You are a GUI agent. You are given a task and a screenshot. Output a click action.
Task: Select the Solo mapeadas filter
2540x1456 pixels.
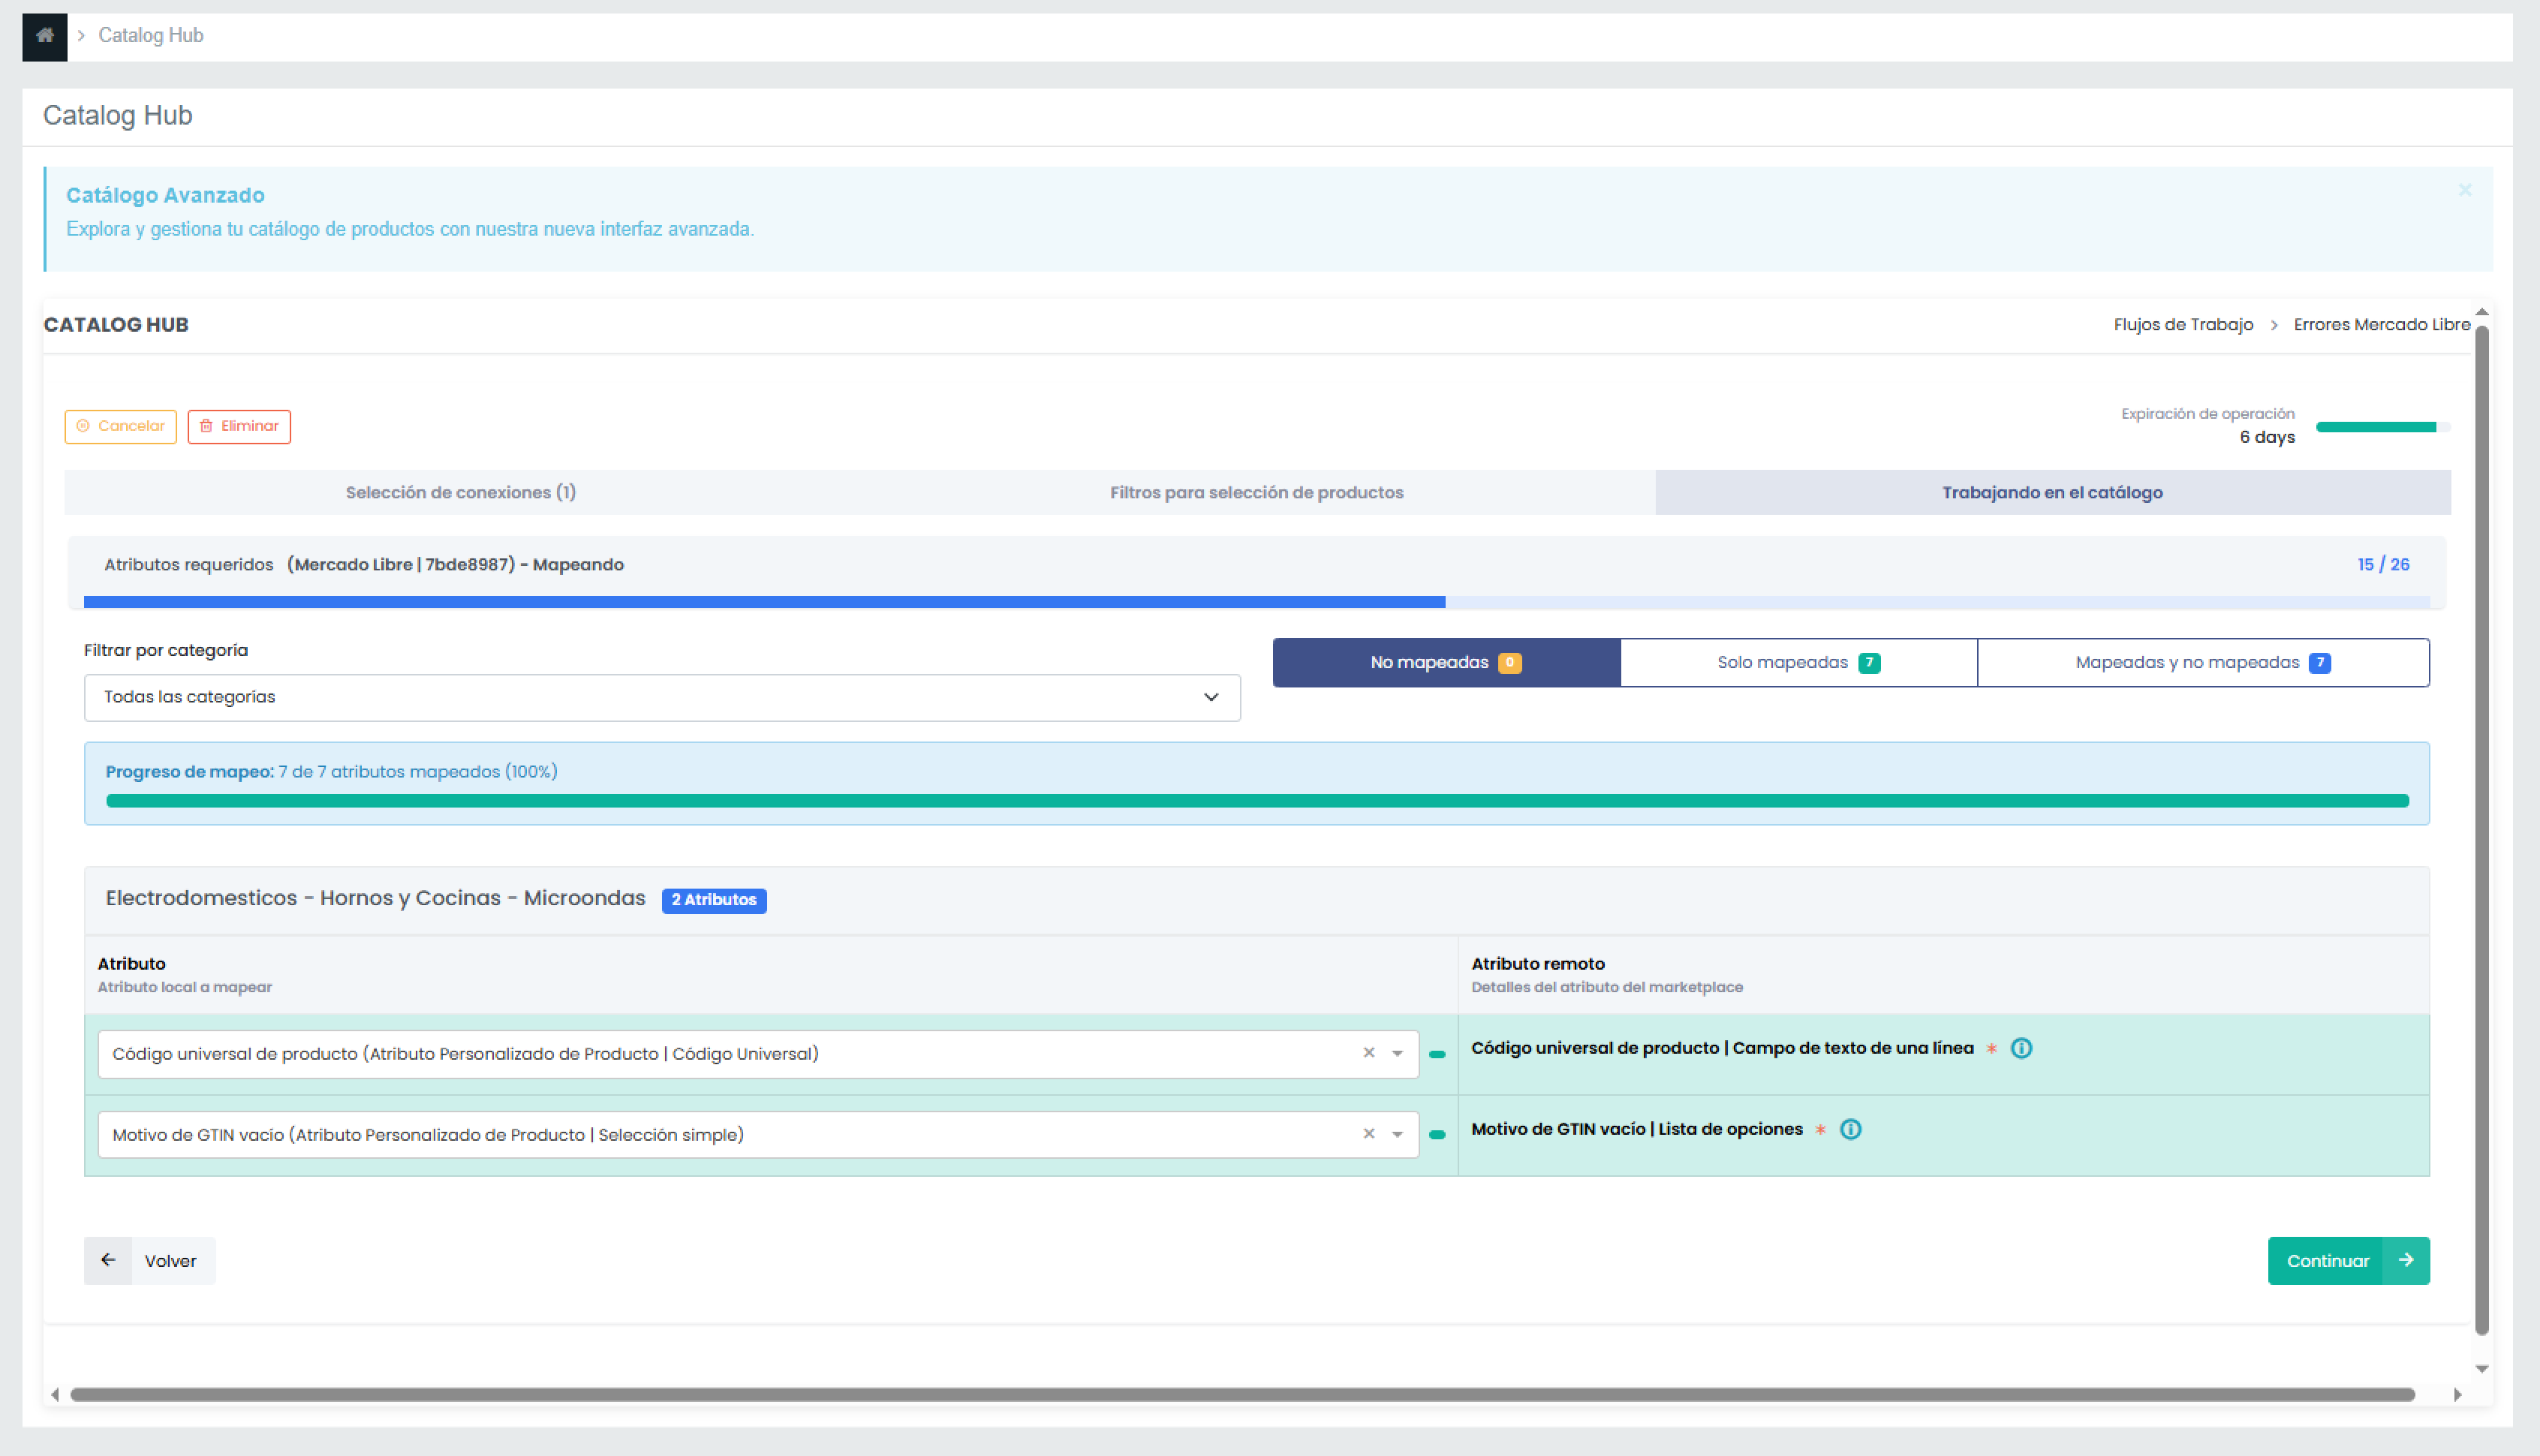[x=1797, y=662]
